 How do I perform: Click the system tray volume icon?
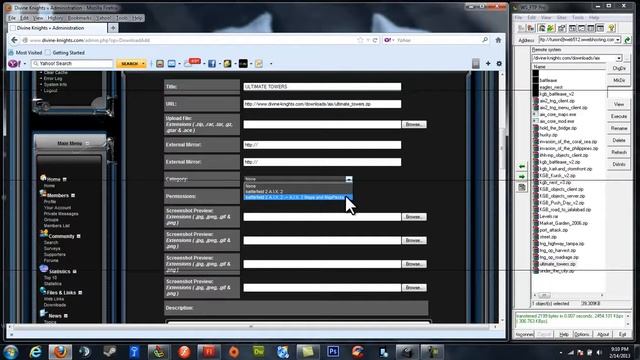599,352
